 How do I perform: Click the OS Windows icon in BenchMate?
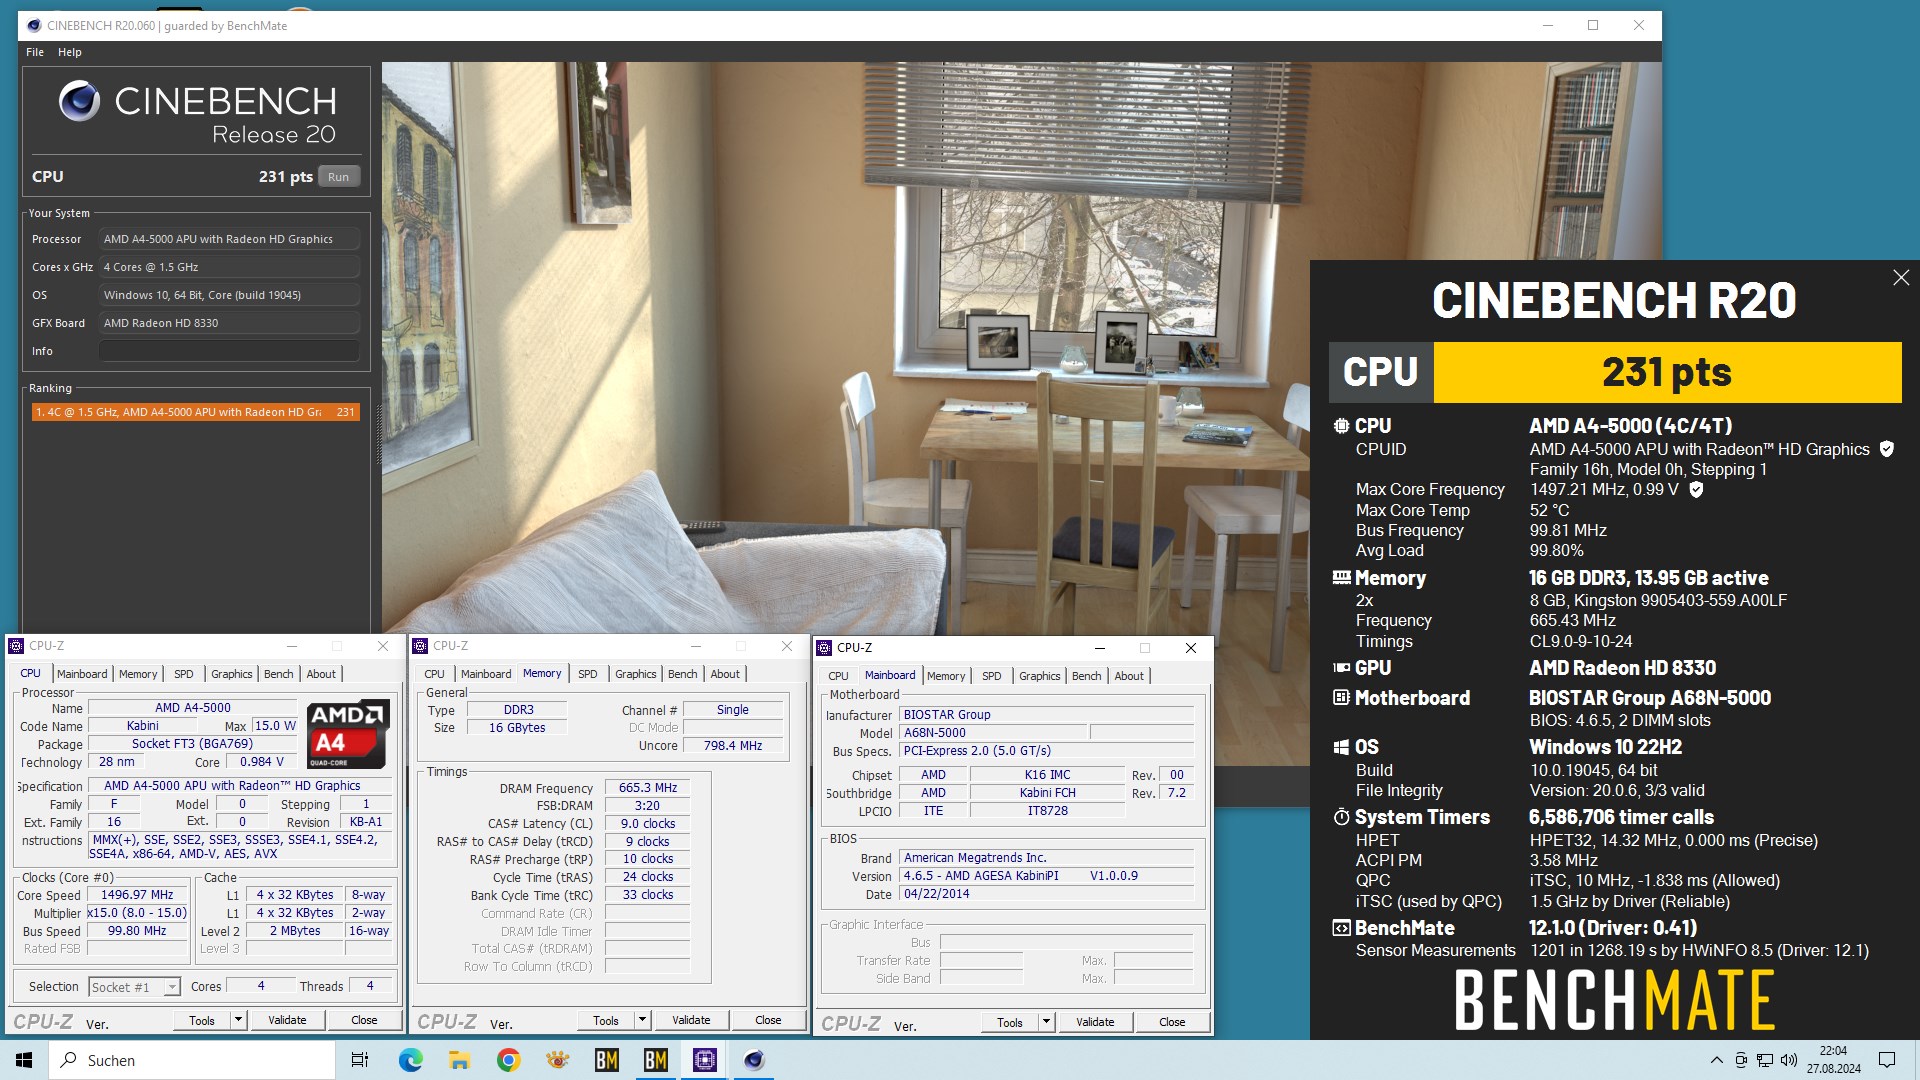(1341, 747)
